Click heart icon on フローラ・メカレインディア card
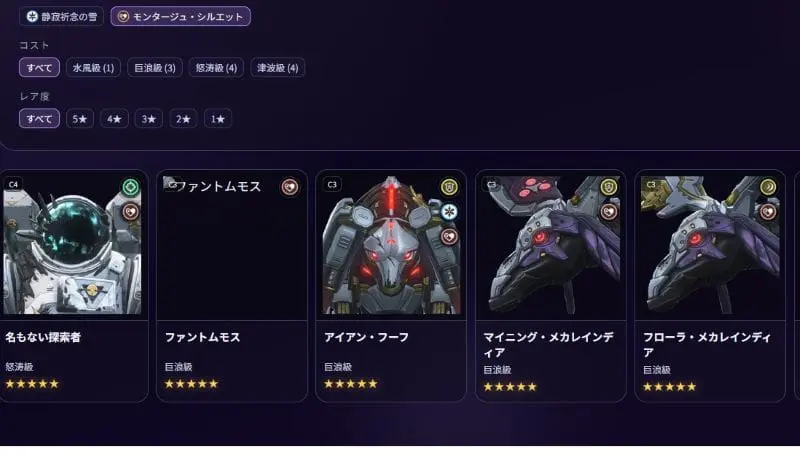 point(768,212)
